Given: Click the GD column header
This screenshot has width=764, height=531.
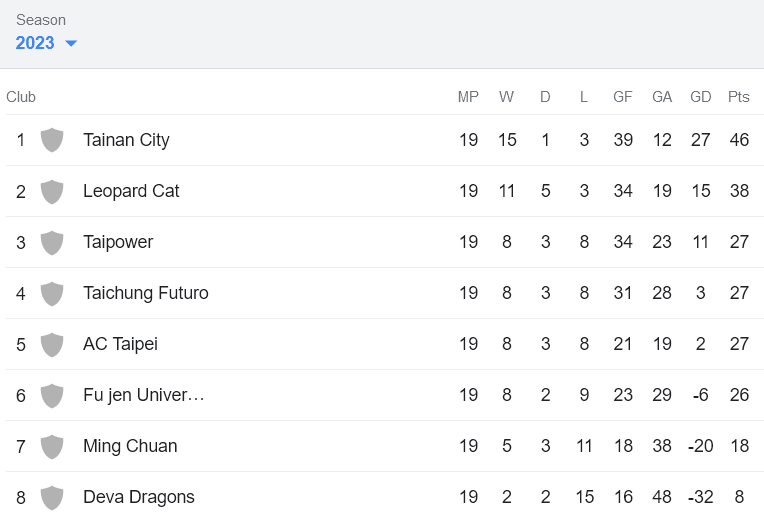Looking at the screenshot, I should 701,97.
